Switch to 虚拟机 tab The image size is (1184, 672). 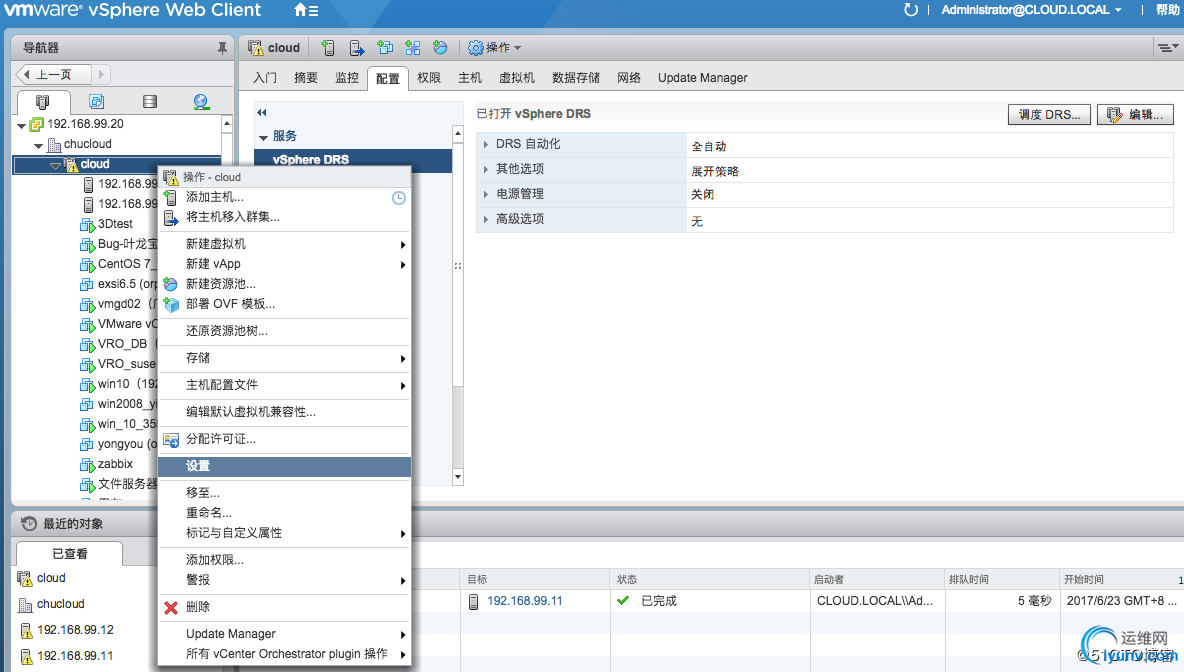tap(517, 78)
